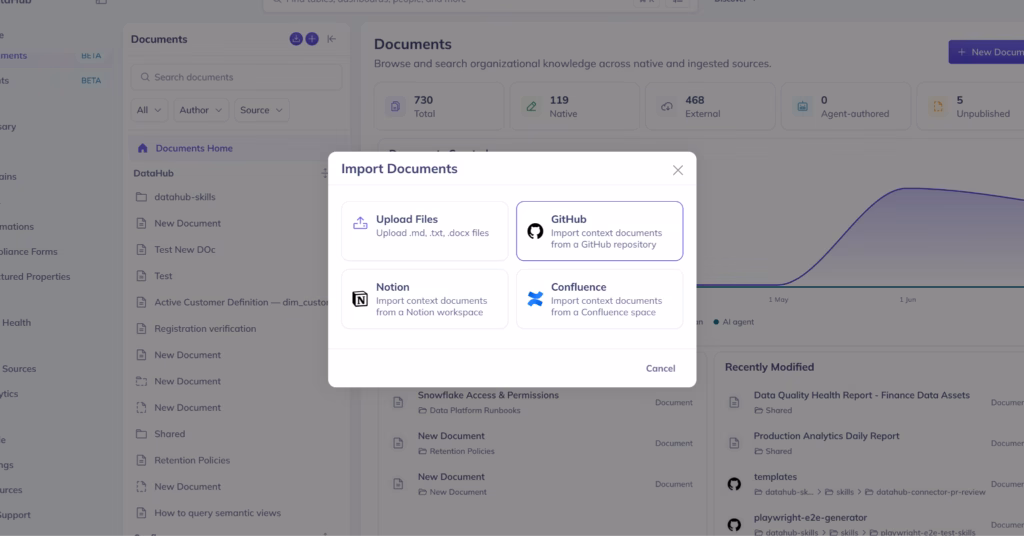Cancel the Import Documents dialog
This screenshot has height=536, width=1024.
660,368
